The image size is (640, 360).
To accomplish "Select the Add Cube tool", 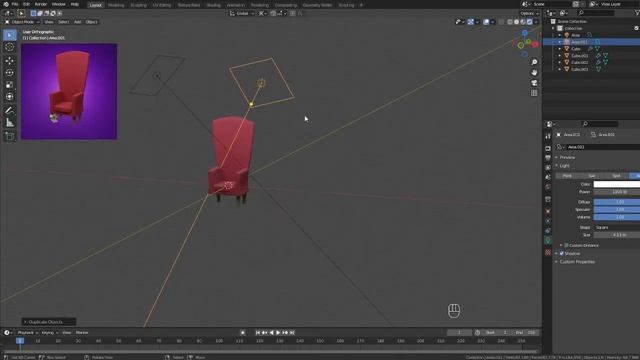I will click(9, 136).
